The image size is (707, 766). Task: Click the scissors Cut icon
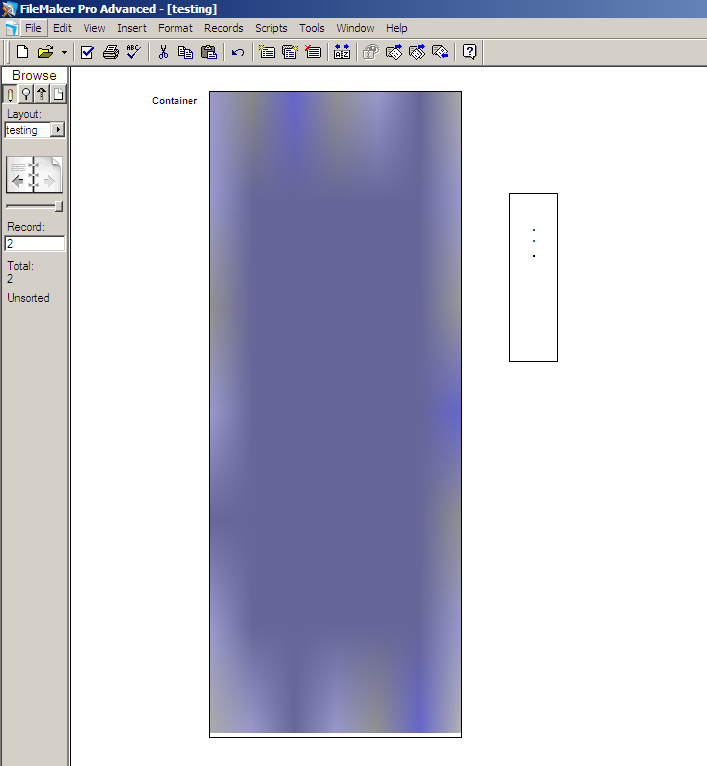point(163,52)
